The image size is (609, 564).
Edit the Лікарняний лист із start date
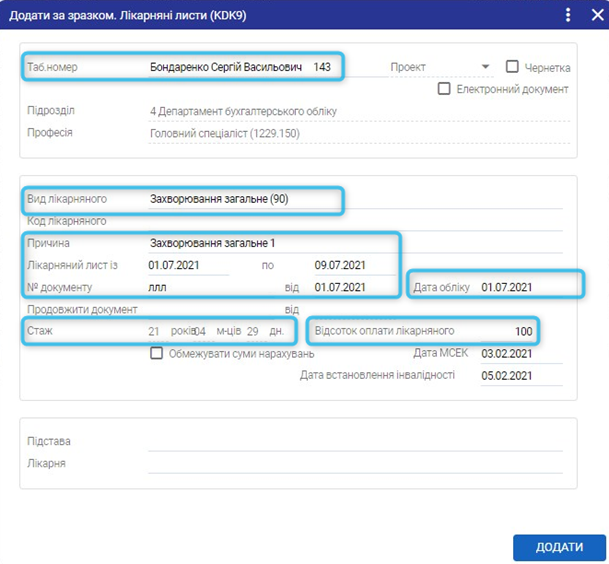(x=187, y=265)
